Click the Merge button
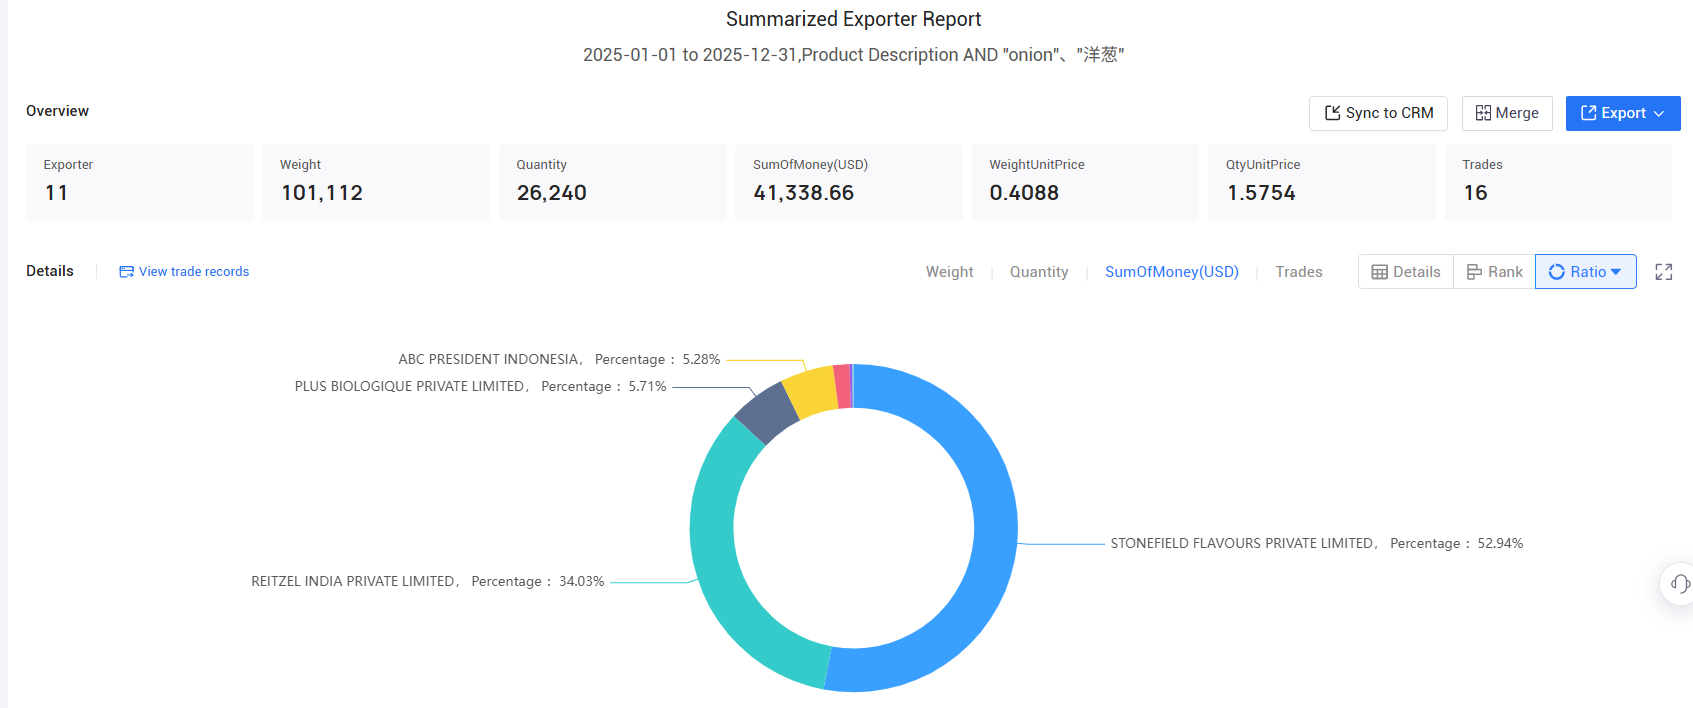Viewport: 1693px width, 708px height. point(1507,113)
